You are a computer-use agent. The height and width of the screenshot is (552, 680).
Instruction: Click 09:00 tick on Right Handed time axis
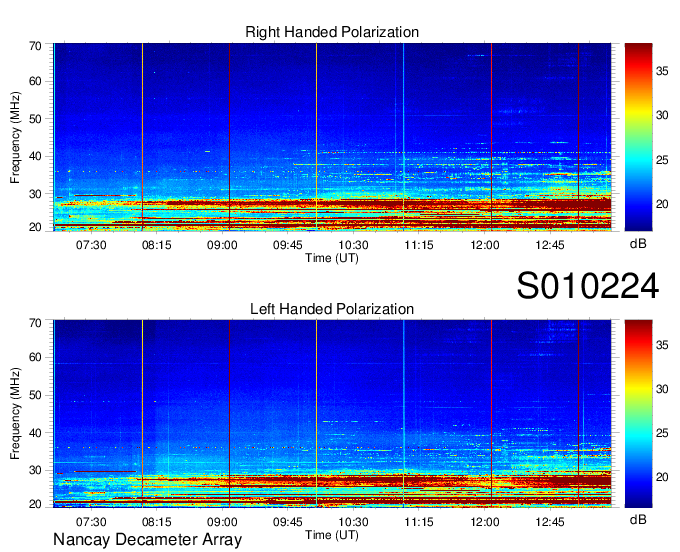[222, 245]
